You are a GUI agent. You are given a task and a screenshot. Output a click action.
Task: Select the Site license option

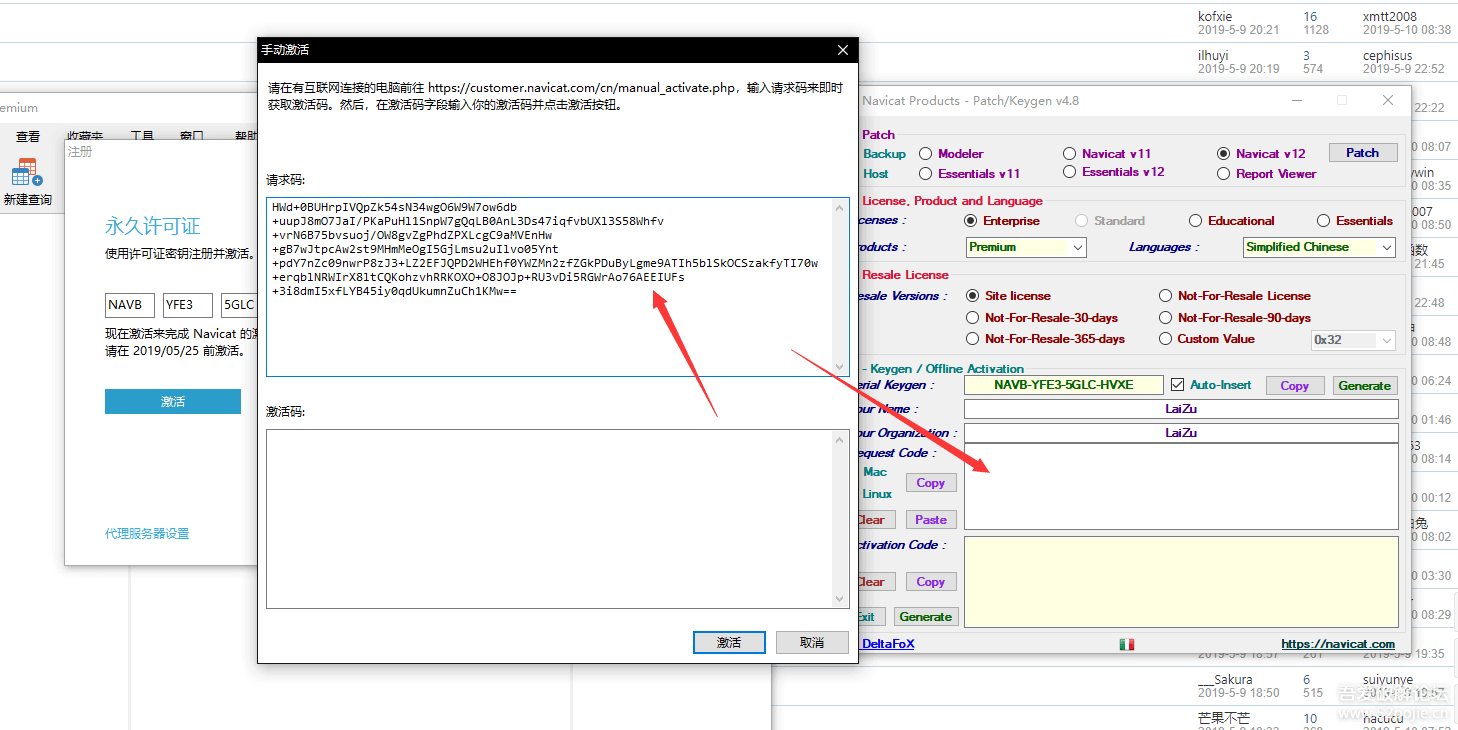coord(973,296)
